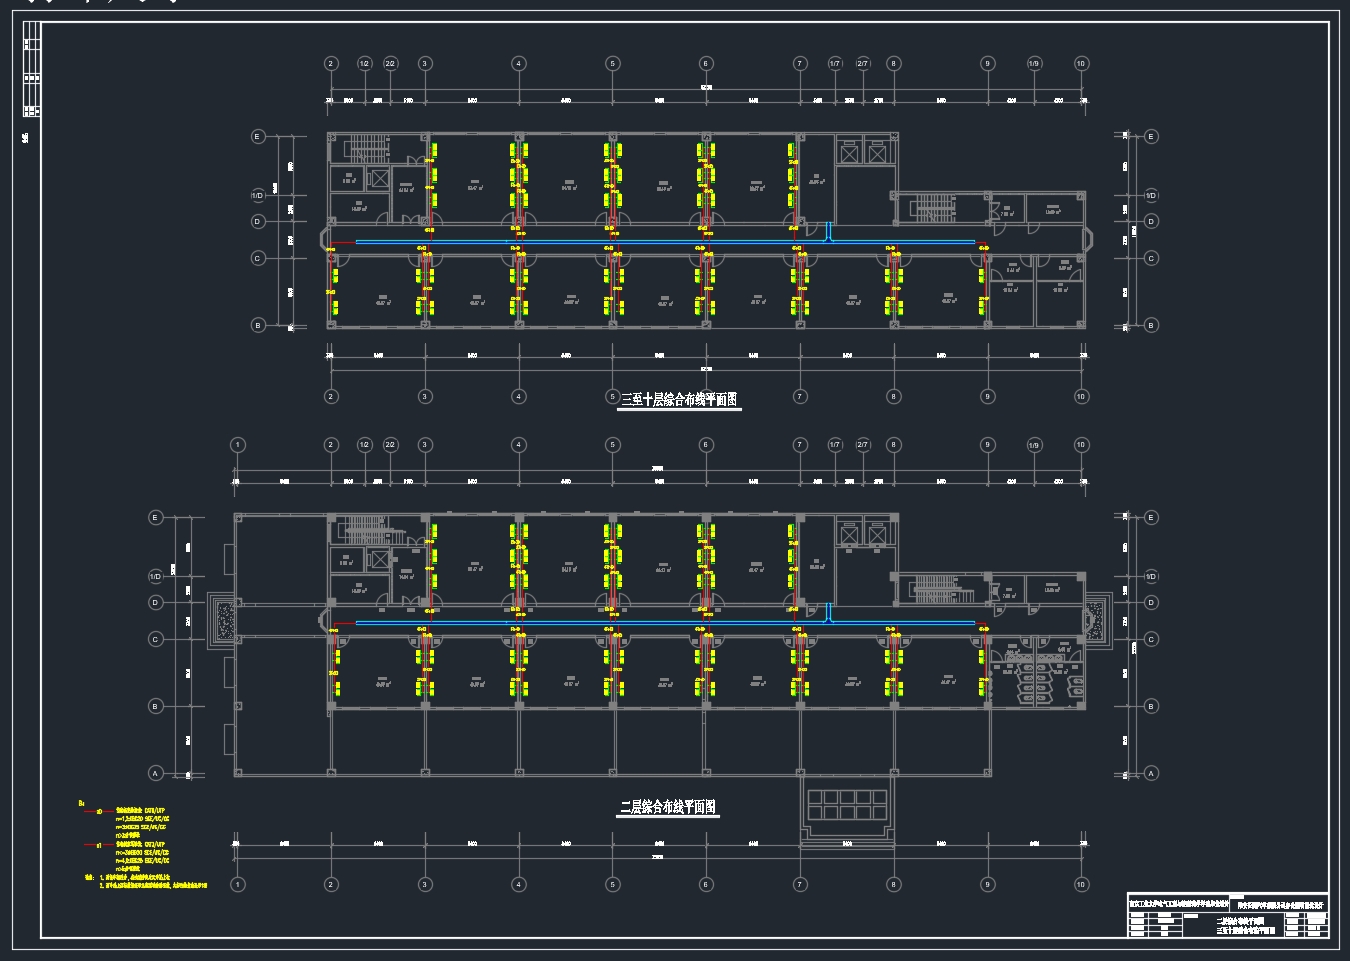
Task: Click axis bubble 10 below the lower plan
Action: click(x=1080, y=884)
